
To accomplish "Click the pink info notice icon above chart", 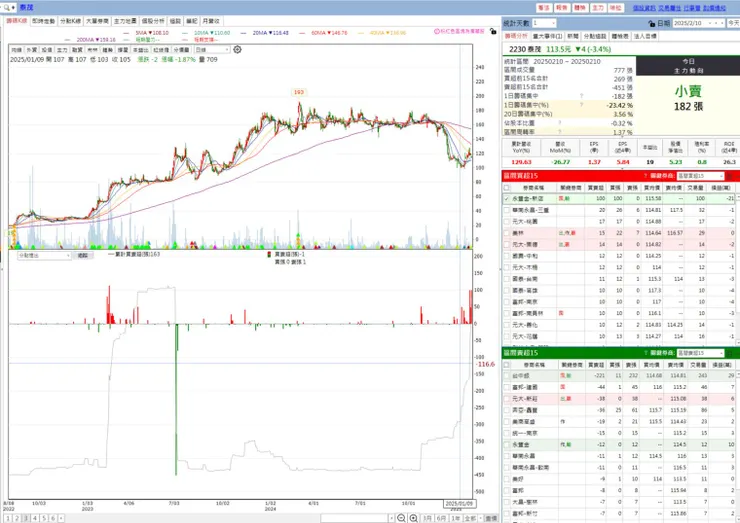I will [437, 31].
